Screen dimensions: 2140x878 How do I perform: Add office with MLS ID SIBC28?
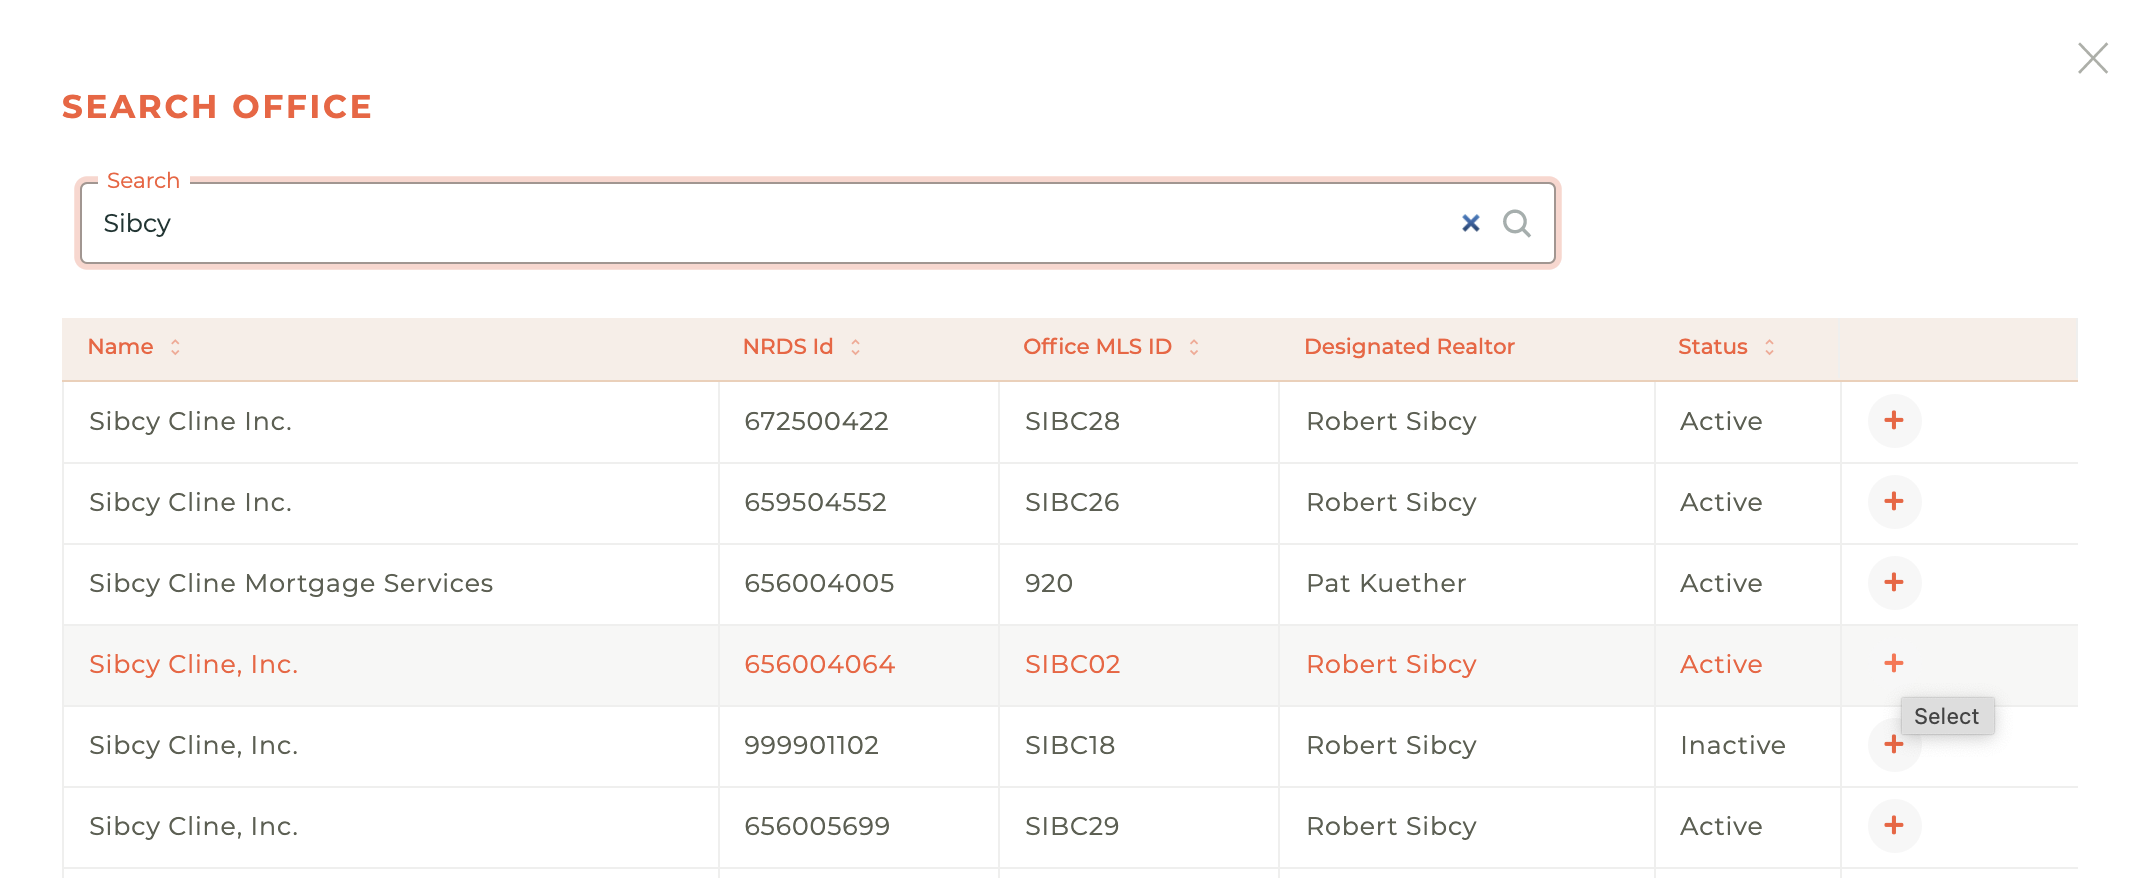tap(1894, 420)
